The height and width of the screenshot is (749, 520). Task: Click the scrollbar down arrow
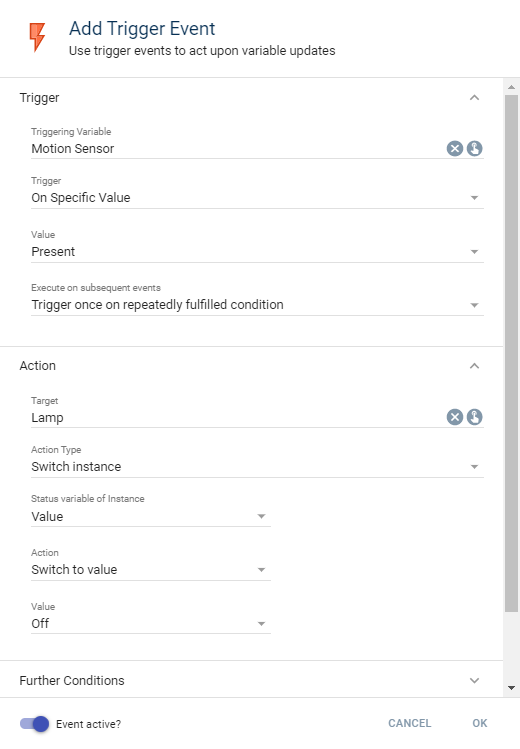[511, 688]
